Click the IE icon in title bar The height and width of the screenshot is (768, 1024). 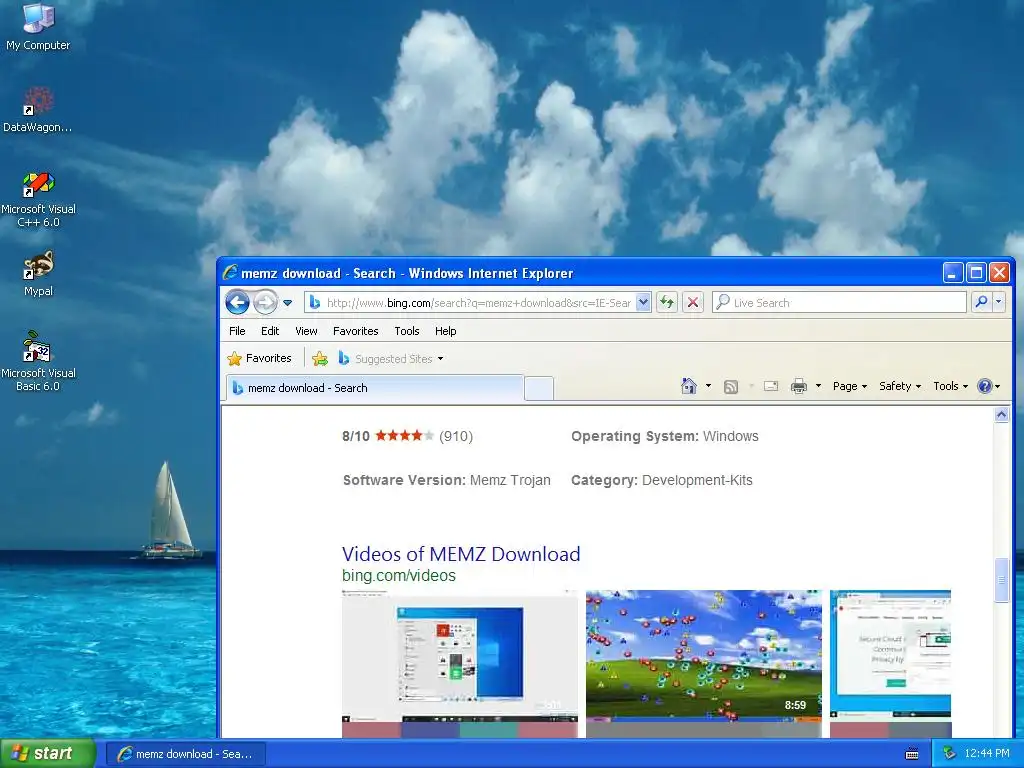230,272
